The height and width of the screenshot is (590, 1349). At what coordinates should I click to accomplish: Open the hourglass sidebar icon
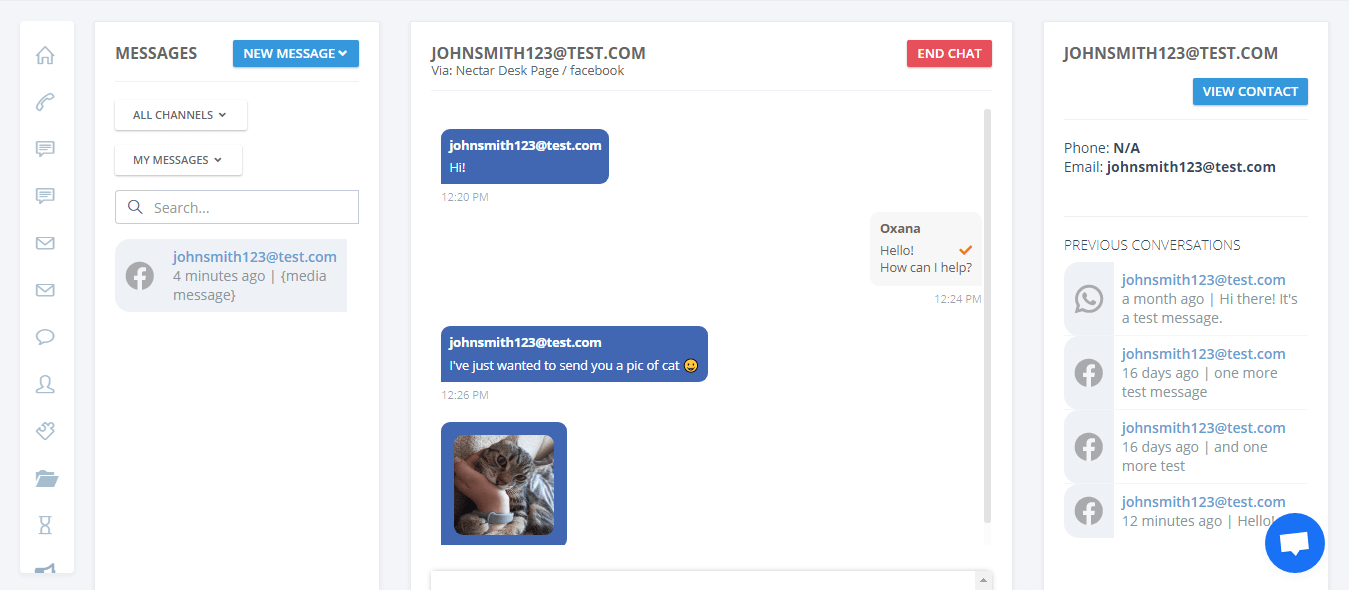[x=45, y=525]
